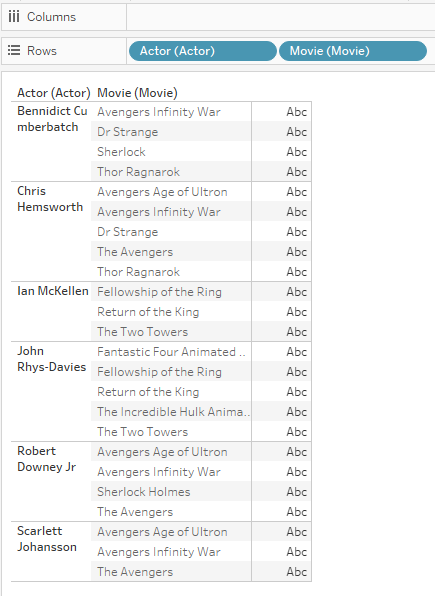Screen dimensions: 435x596
Task: Click the Abc mark beside Fellowship of the Ring under Ian McKellen
Action: coord(296,292)
